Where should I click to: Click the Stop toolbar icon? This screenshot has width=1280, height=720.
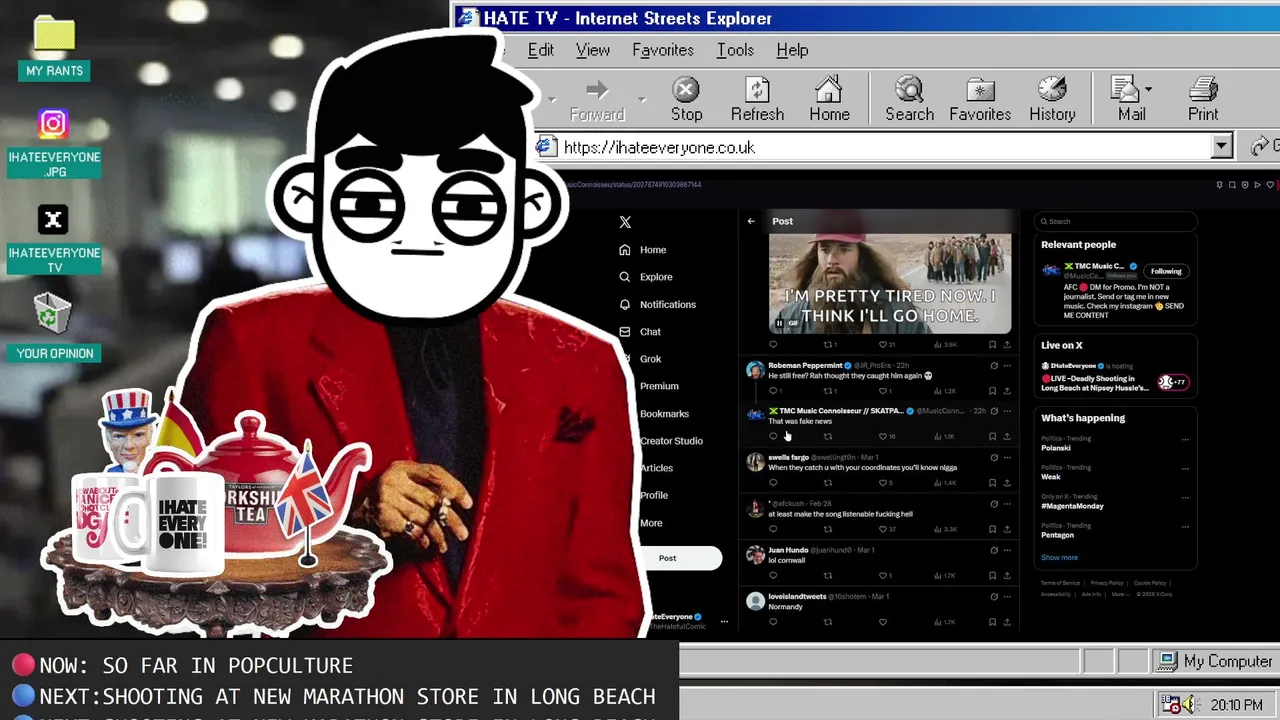coord(686,91)
